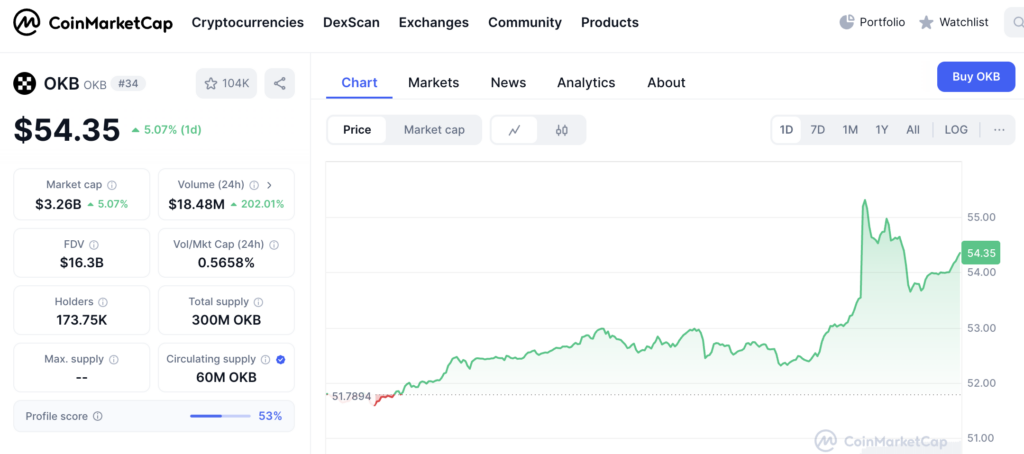1024x454 pixels.
Task: Click the $16.3B FDV value
Action: click(x=82, y=263)
